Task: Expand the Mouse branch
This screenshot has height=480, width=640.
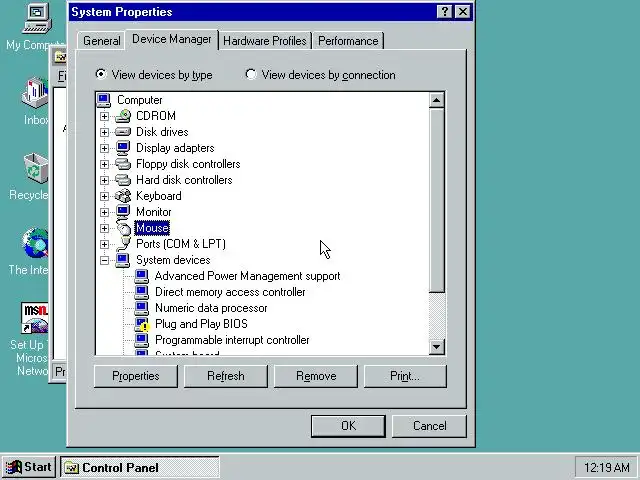Action: coord(104,228)
